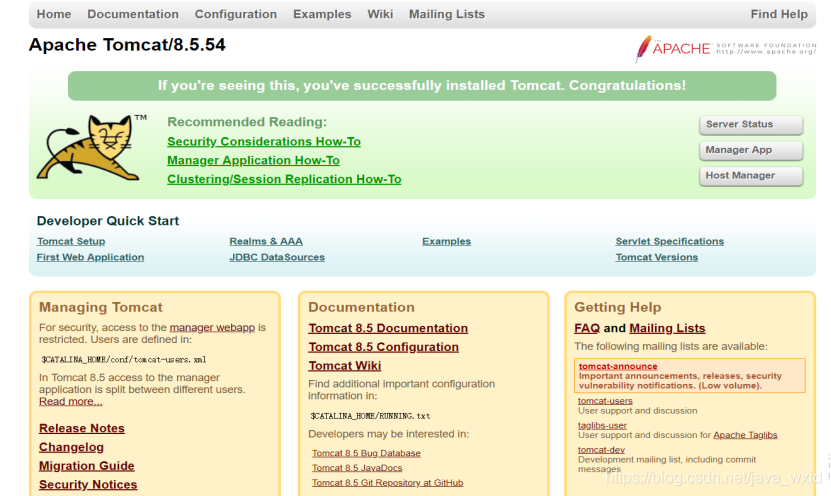Open Mailing Lists in the top navigation
Viewport: 831px width, 496px height.
point(447,14)
